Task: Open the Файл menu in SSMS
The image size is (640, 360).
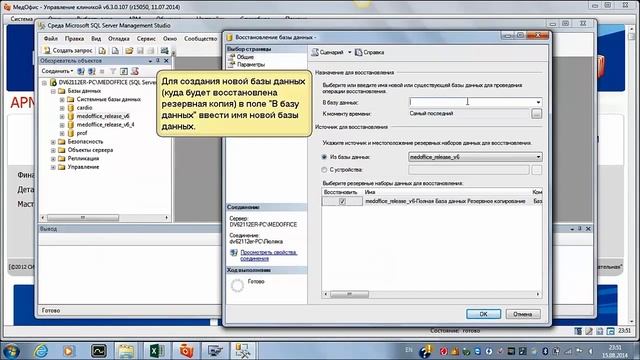Action: coord(51,38)
